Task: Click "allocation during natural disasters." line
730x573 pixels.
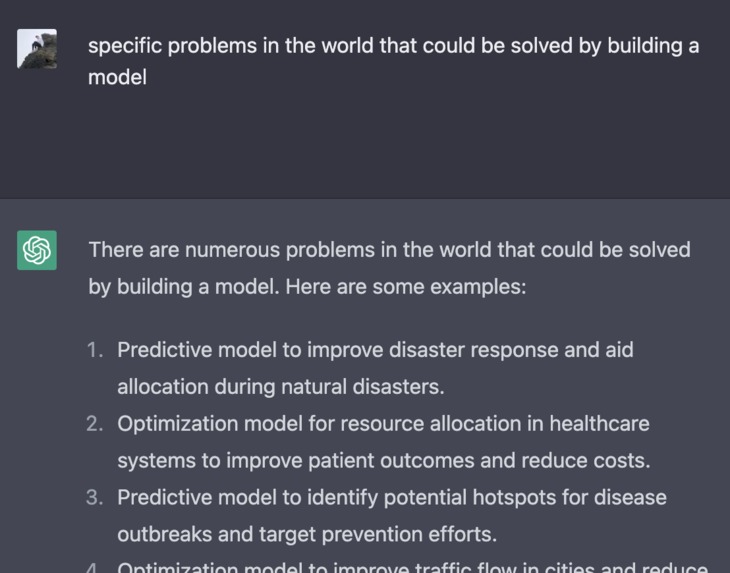Action: pos(281,387)
